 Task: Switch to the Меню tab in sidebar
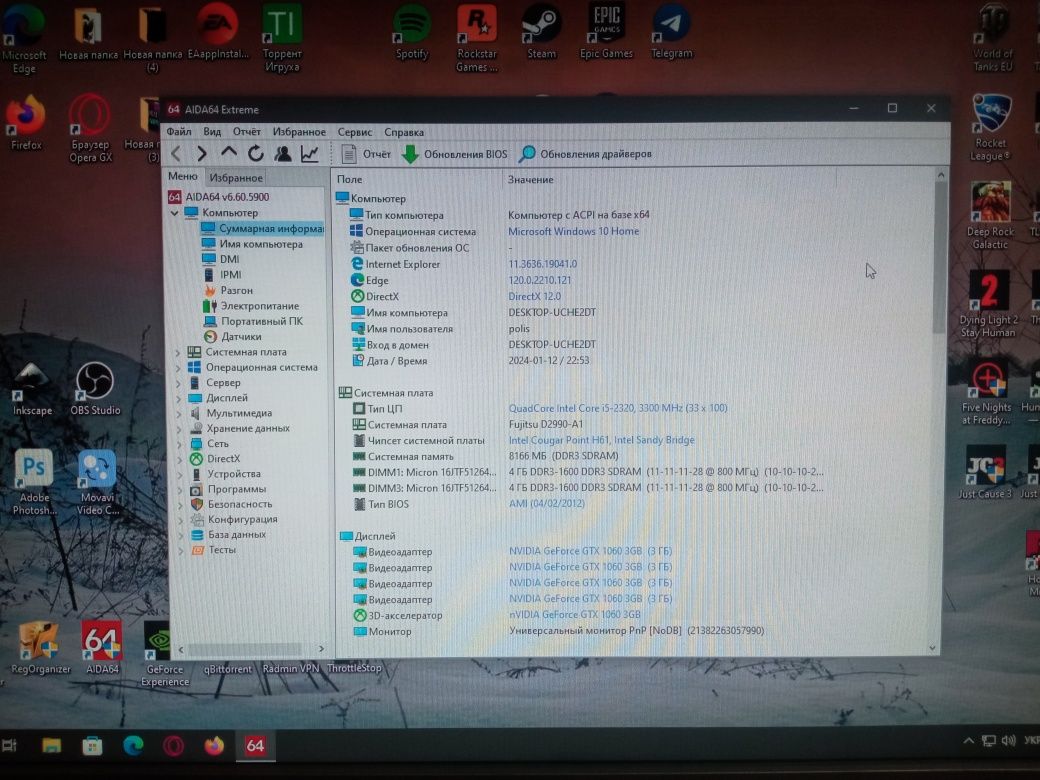[182, 176]
